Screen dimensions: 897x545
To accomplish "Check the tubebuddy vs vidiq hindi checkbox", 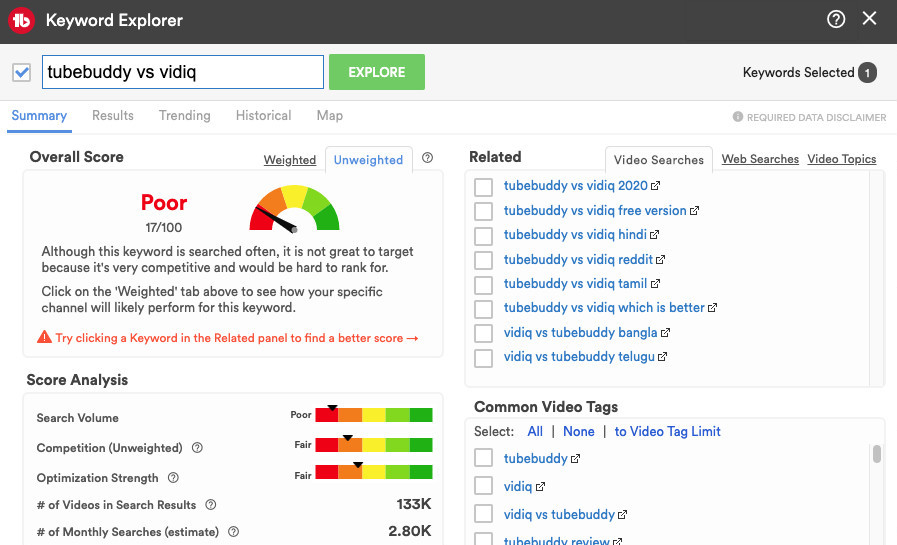I will click(x=483, y=236).
